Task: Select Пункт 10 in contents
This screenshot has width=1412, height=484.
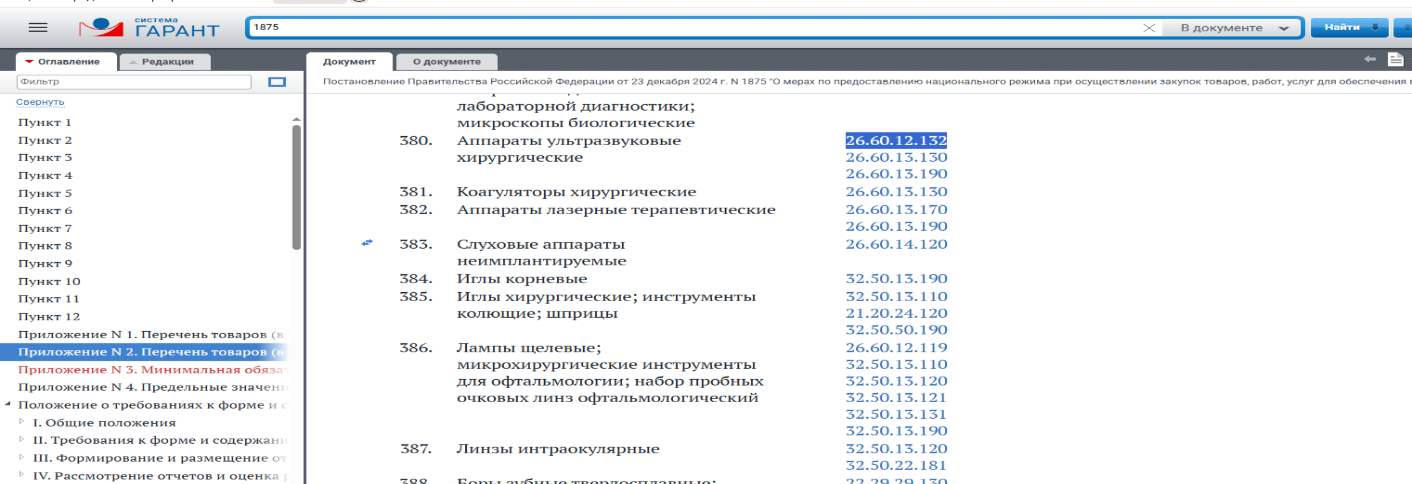Action: pyautogui.click(x=49, y=281)
